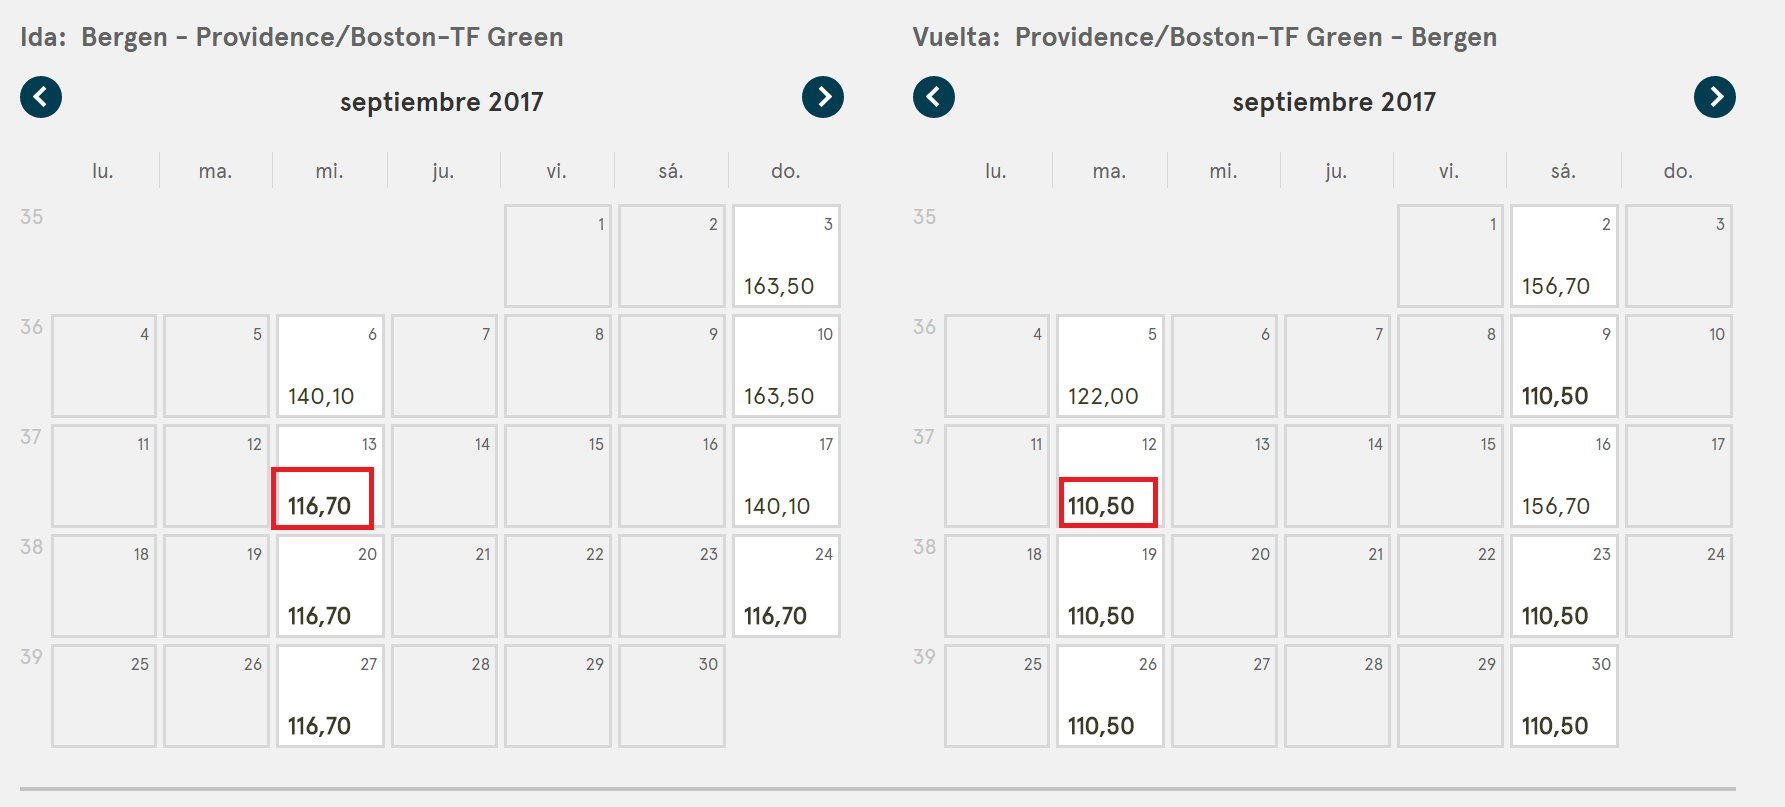
Task: Pick return September 9 fare 110,50
Action: (x=1564, y=366)
